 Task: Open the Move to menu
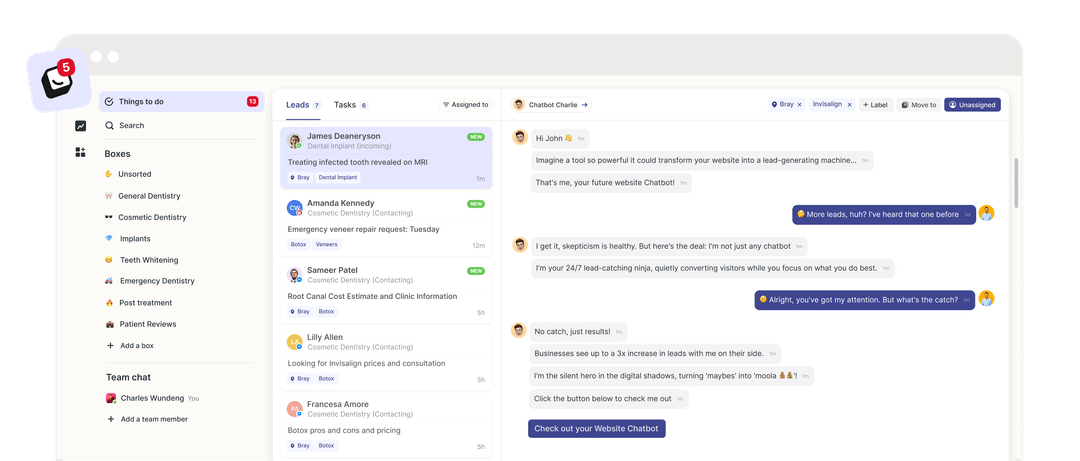(919, 105)
